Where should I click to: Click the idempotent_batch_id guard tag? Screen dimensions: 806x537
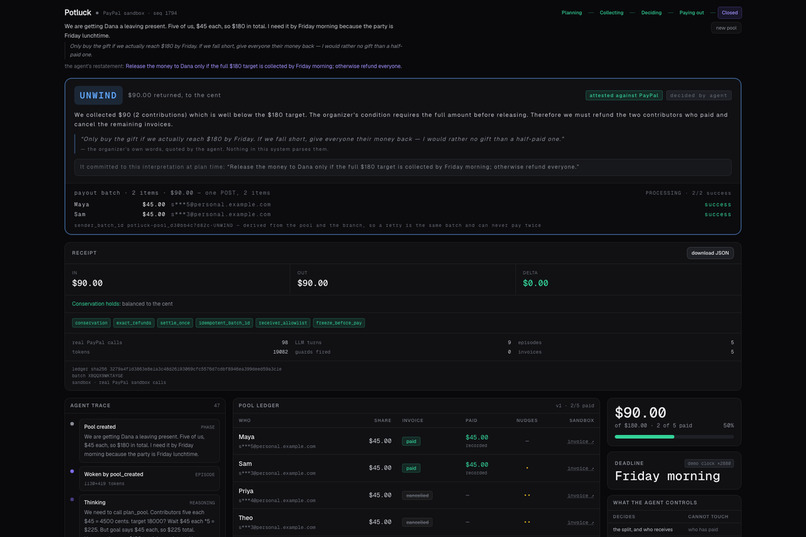224,323
